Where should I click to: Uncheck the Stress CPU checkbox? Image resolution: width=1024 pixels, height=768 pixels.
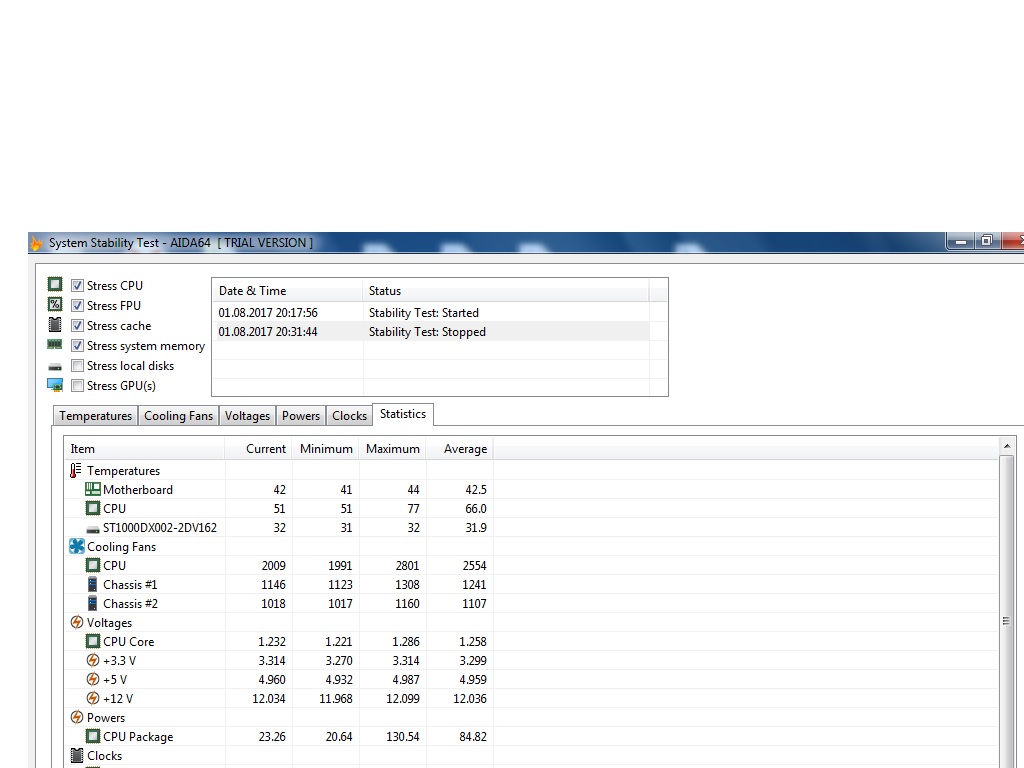[x=77, y=286]
